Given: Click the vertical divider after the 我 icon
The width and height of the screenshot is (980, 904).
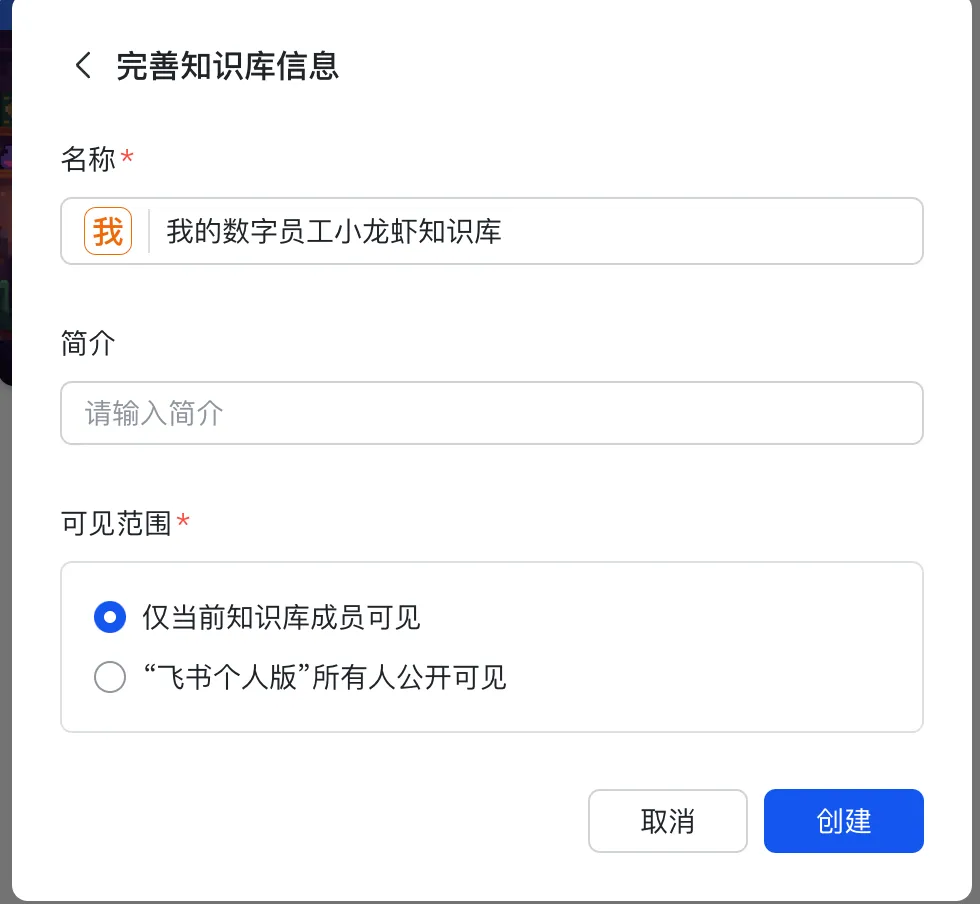Looking at the screenshot, I should 149,231.
